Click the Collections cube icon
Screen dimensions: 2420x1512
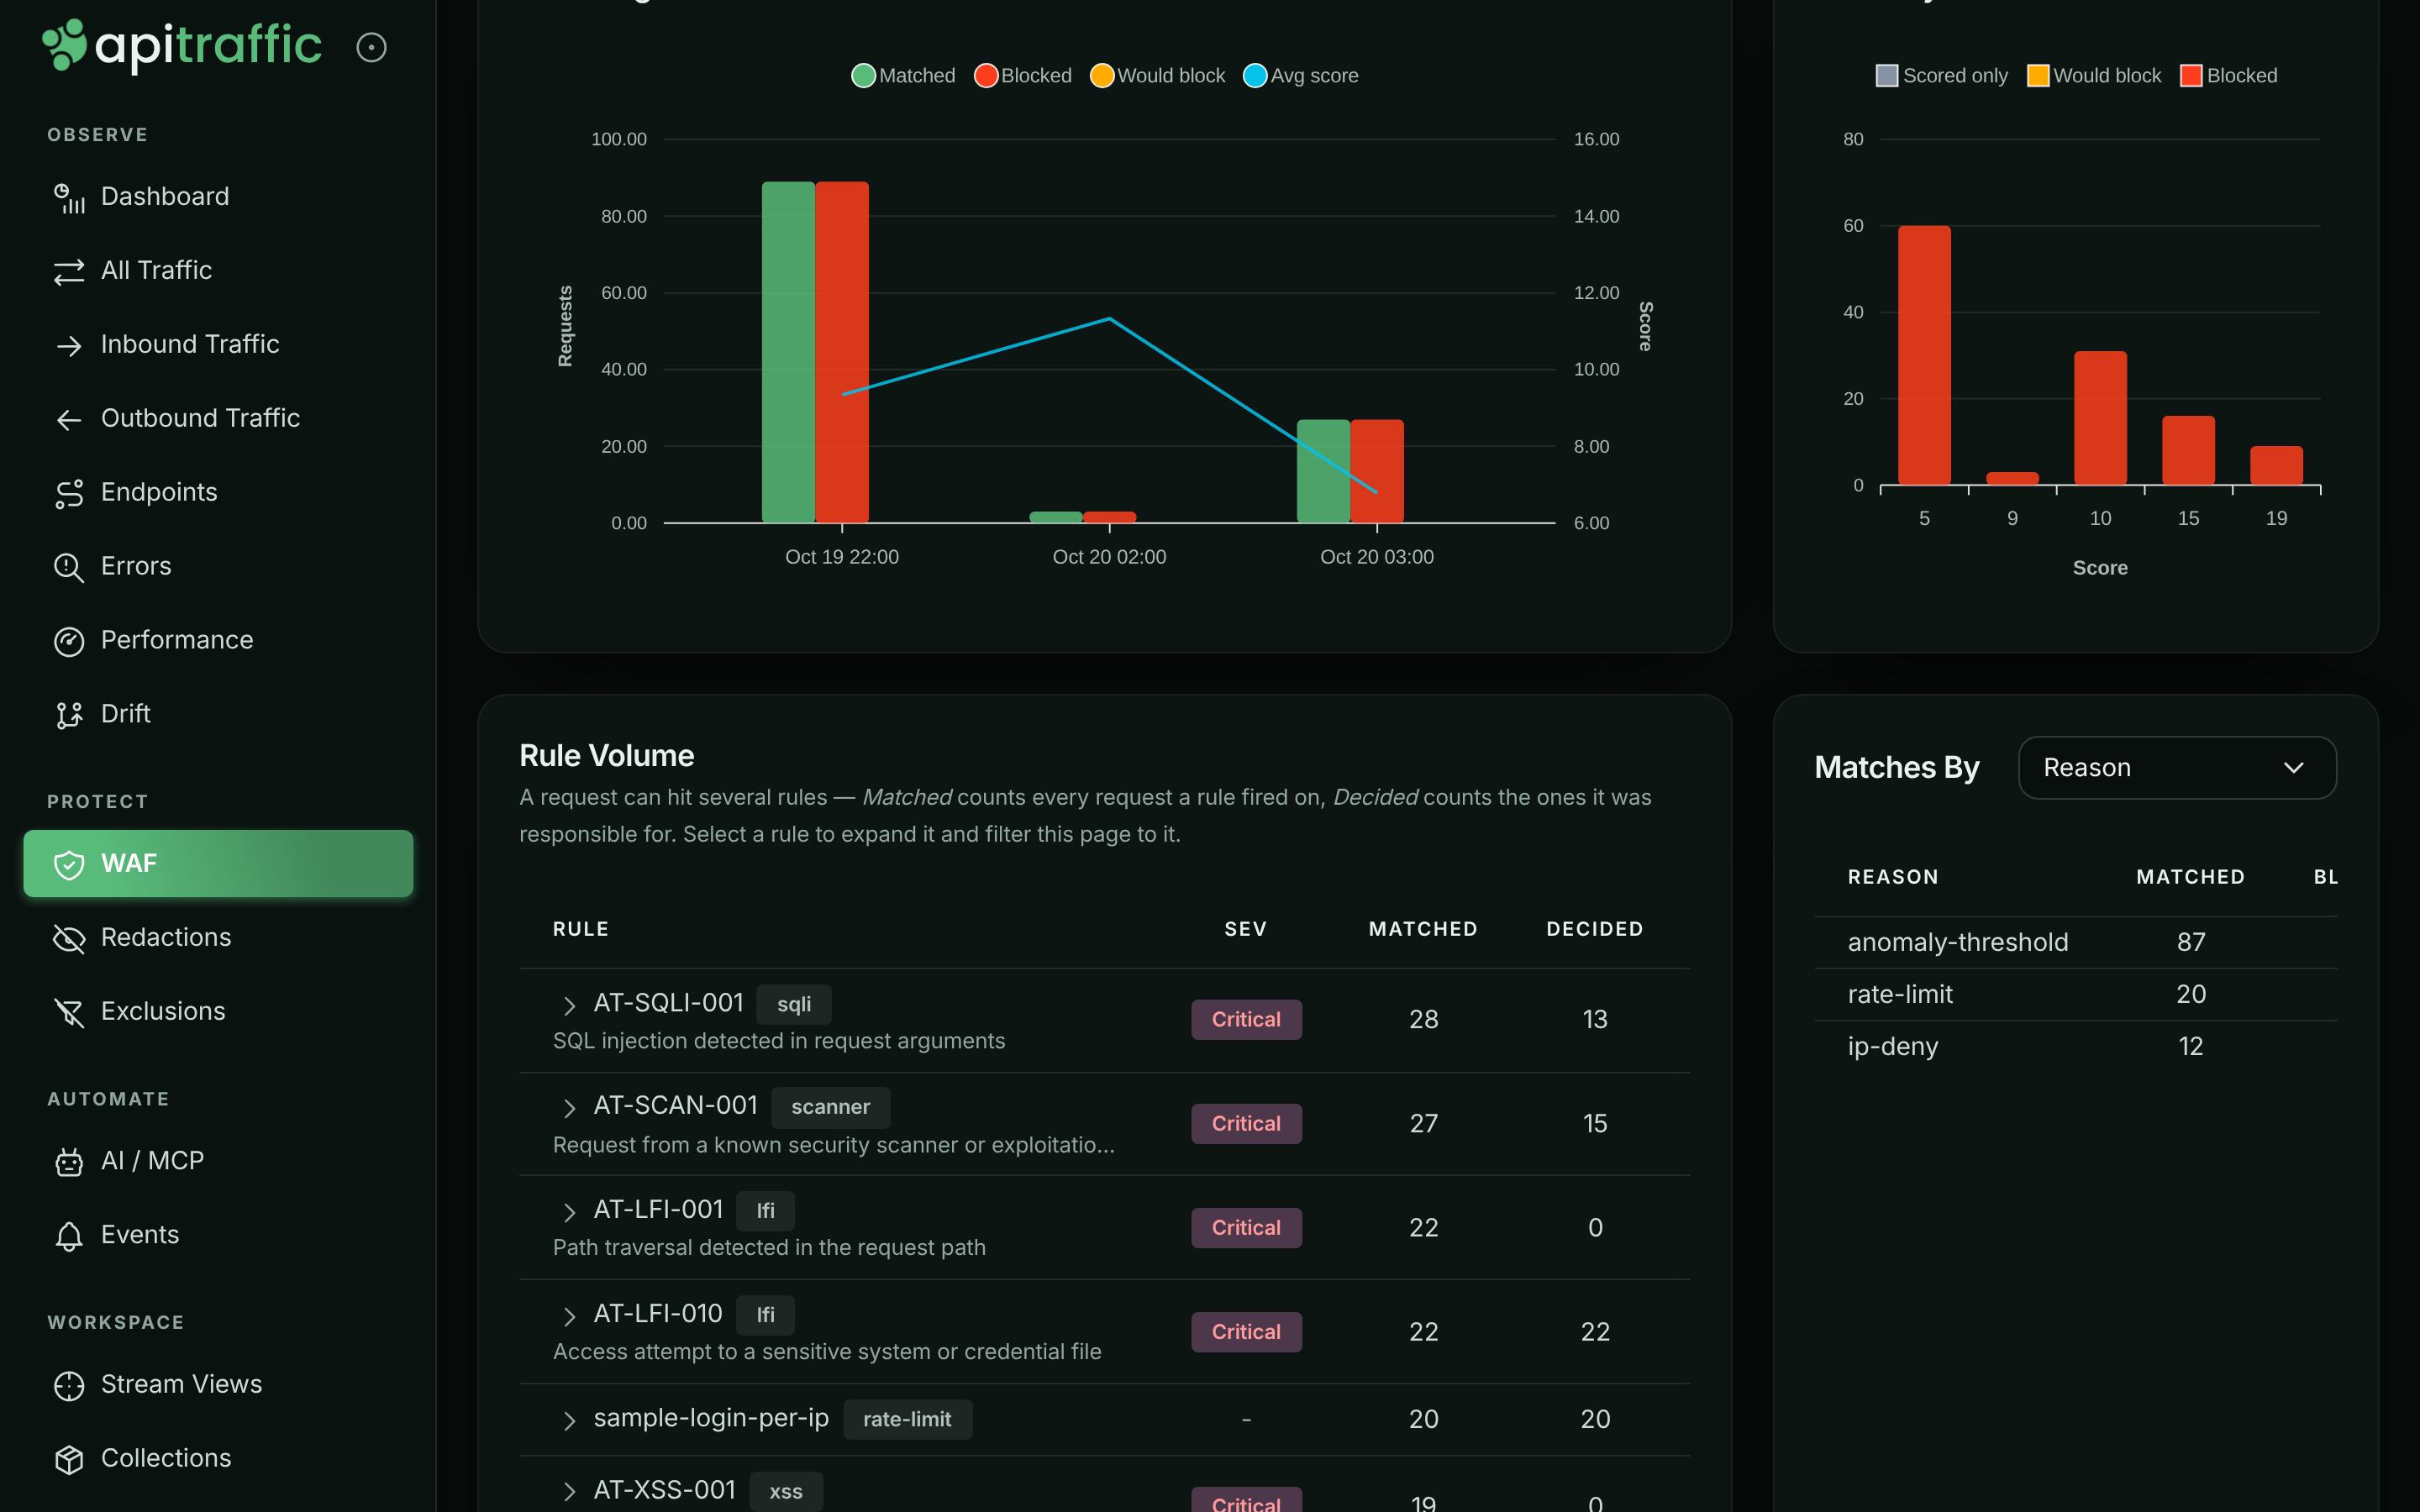tap(69, 1459)
